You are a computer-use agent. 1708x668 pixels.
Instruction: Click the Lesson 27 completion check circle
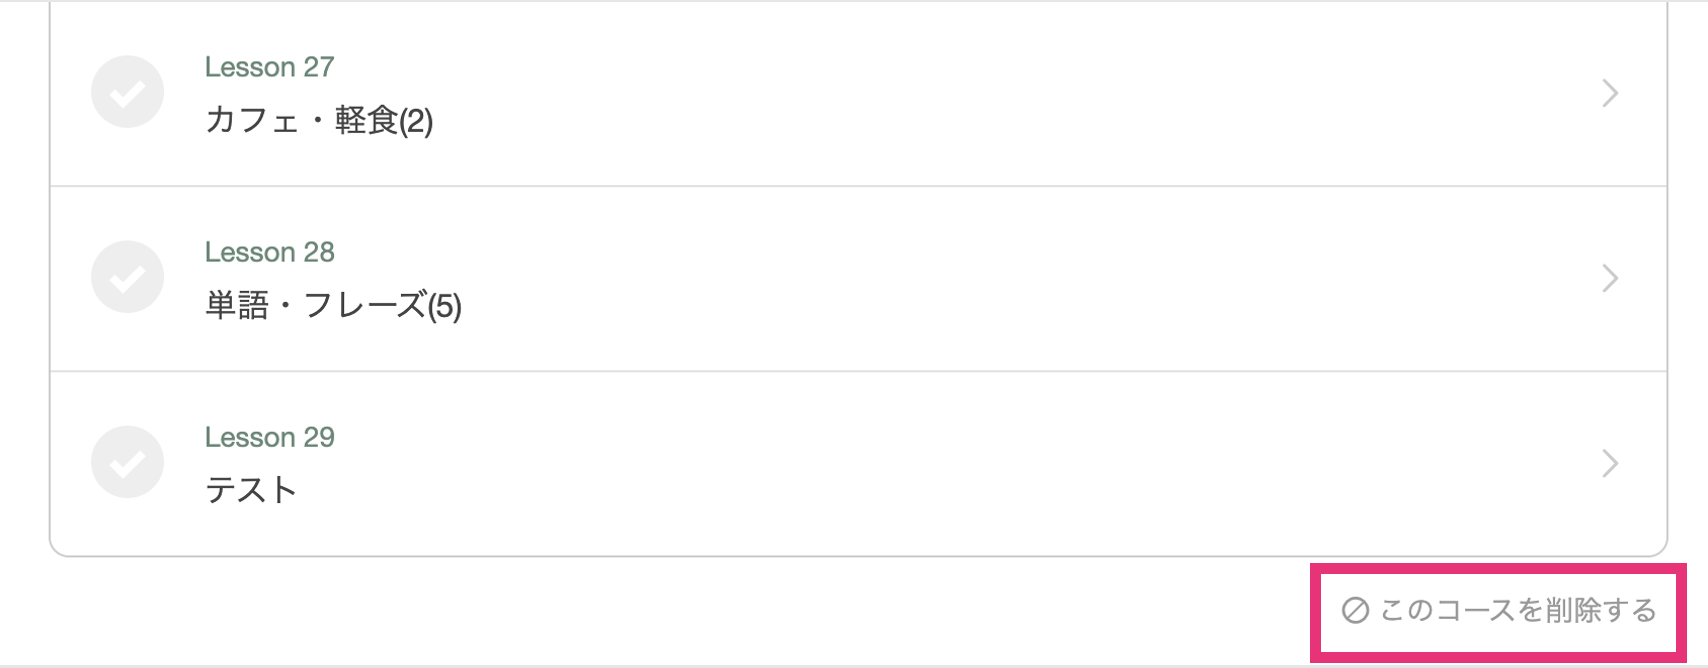point(127,92)
